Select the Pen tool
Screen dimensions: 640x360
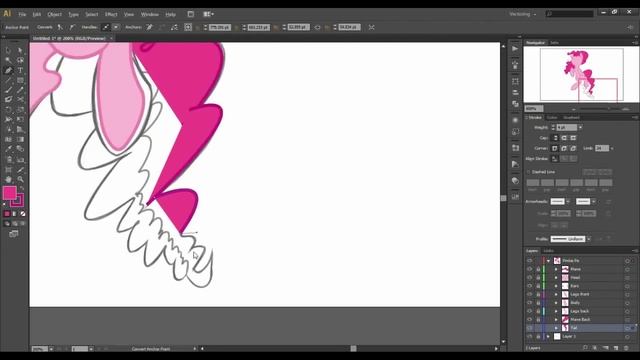pyautogui.click(x=8, y=70)
